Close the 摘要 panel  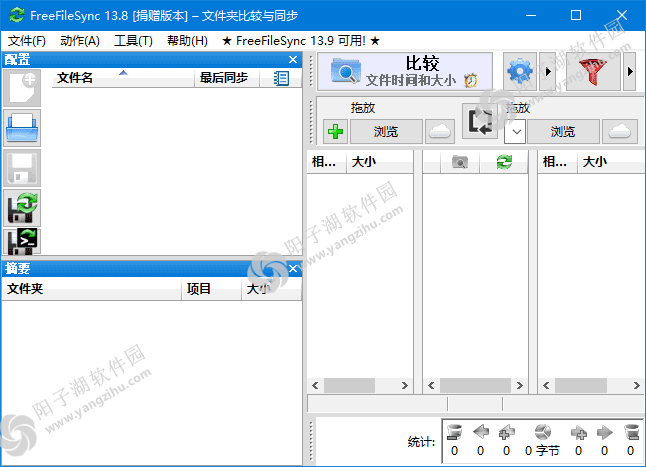tap(293, 269)
